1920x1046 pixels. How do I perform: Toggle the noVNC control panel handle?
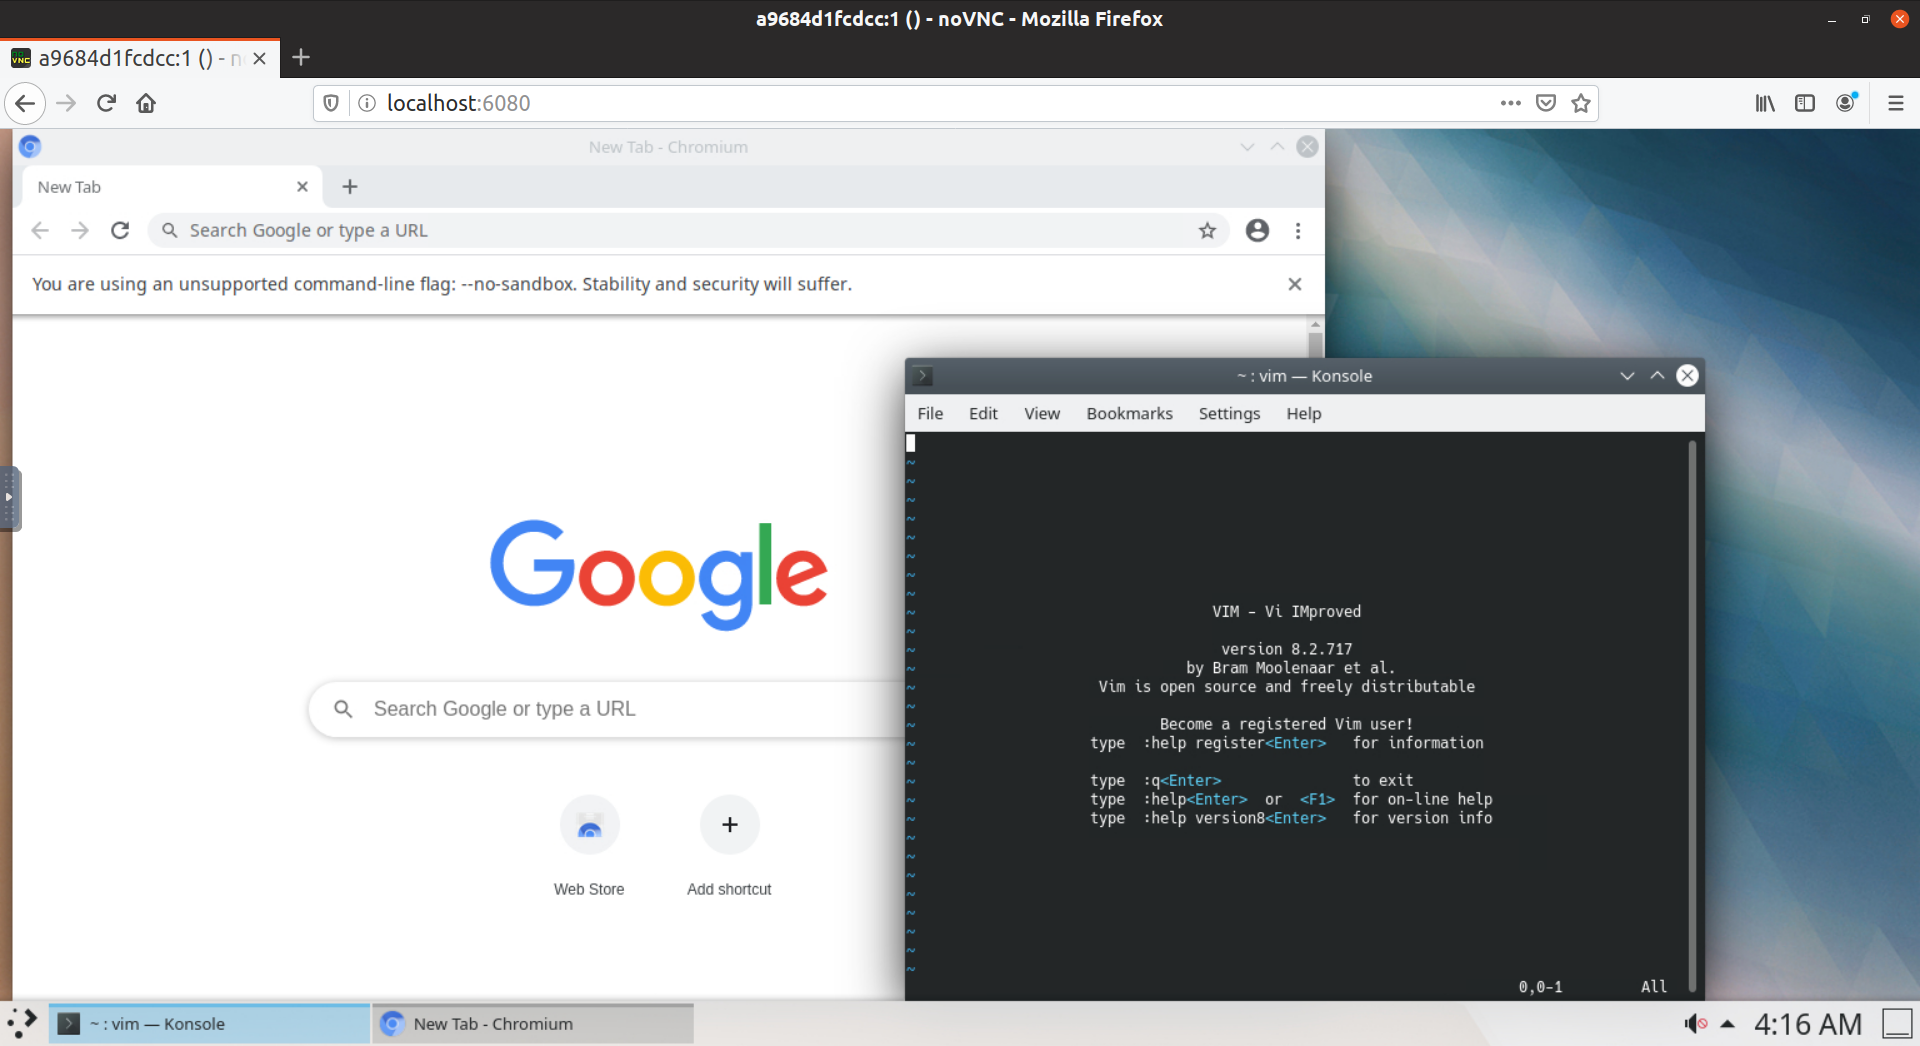[x=9, y=498]
